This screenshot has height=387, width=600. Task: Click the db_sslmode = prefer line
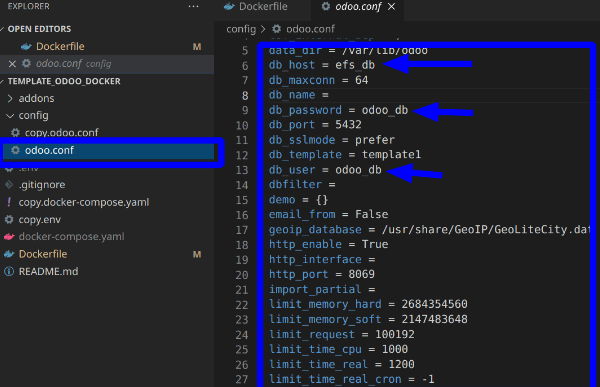click(x=332, y=140)
